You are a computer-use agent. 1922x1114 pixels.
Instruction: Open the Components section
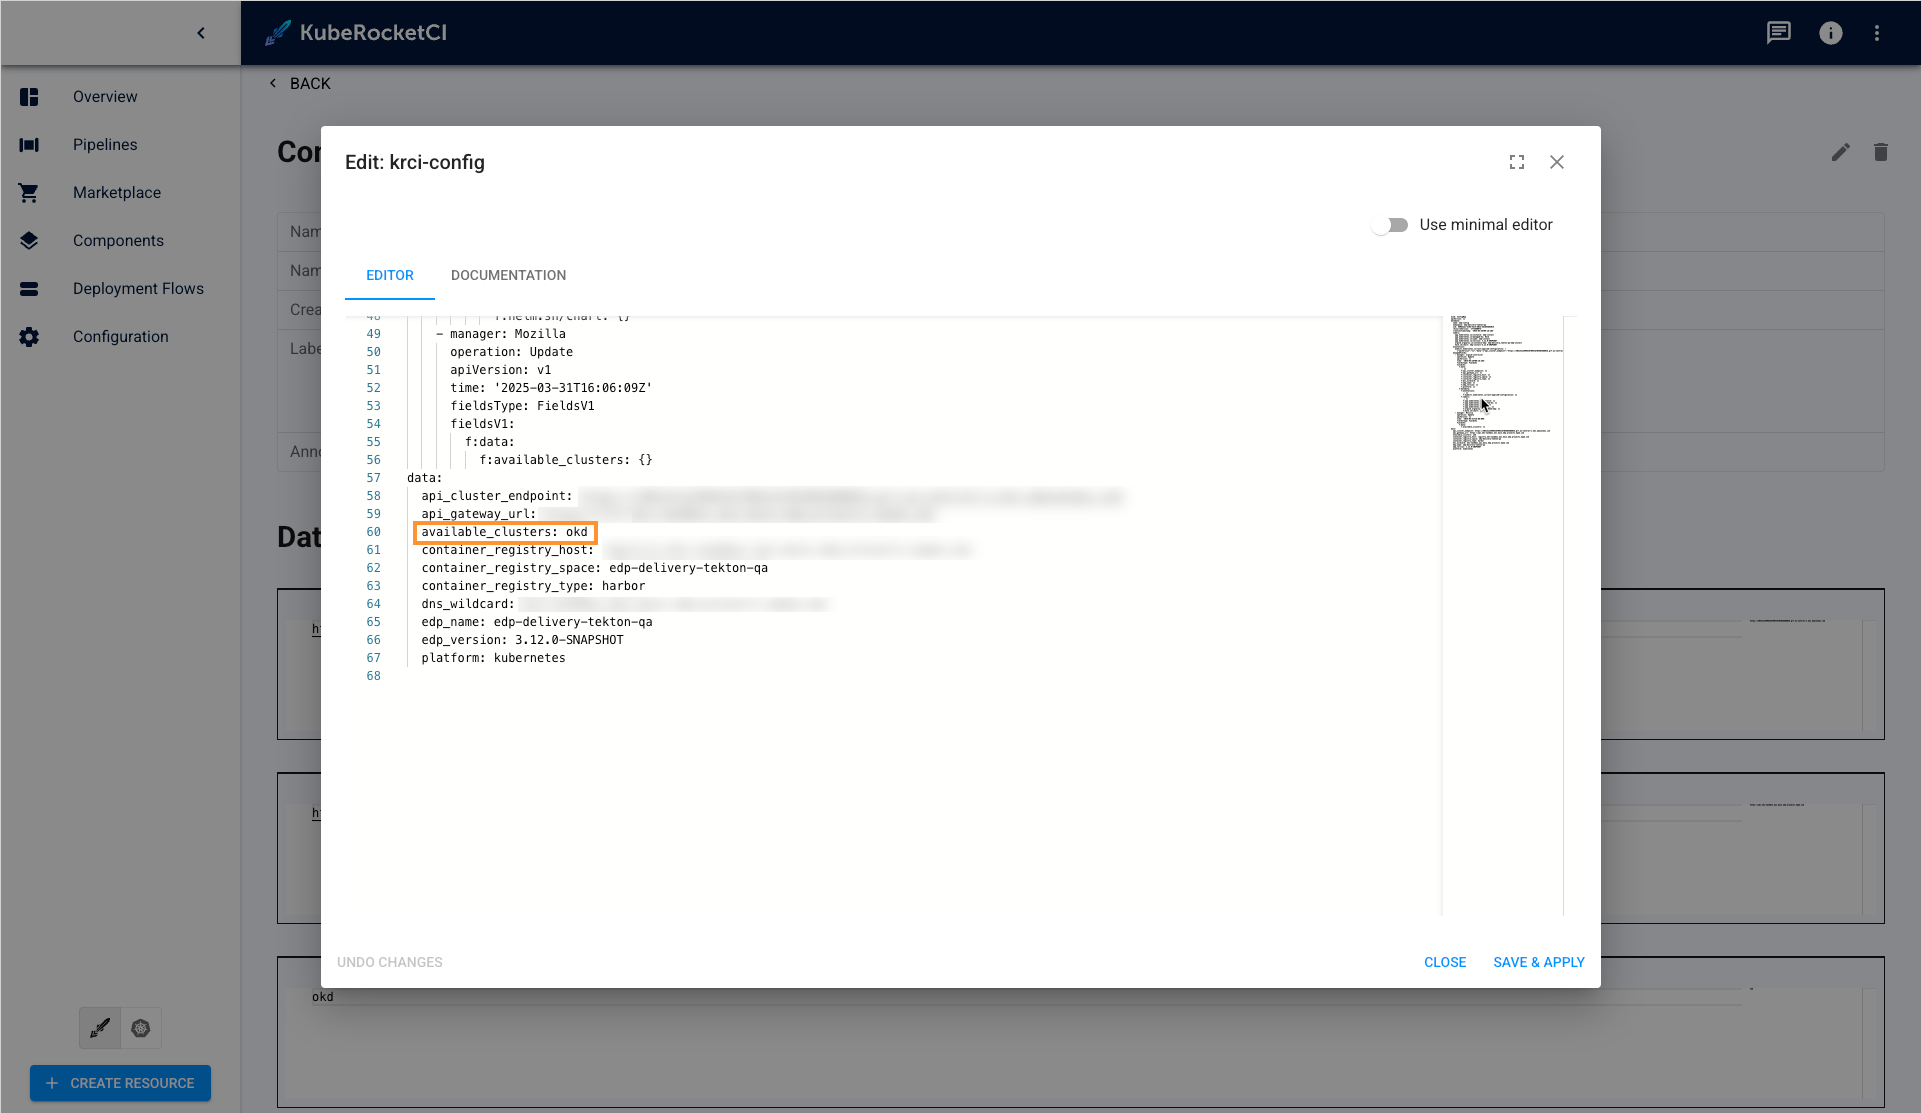click(x=118, y=240)
